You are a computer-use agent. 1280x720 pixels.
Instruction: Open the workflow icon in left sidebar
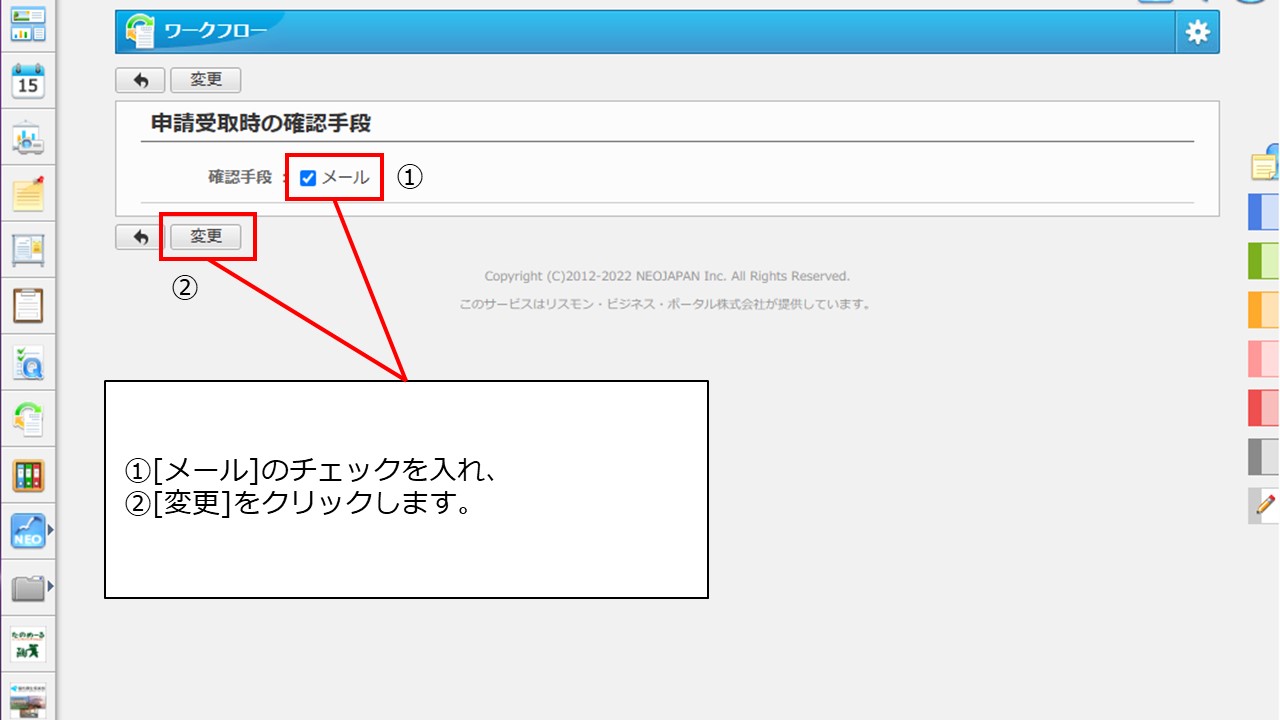pos(28,419)
